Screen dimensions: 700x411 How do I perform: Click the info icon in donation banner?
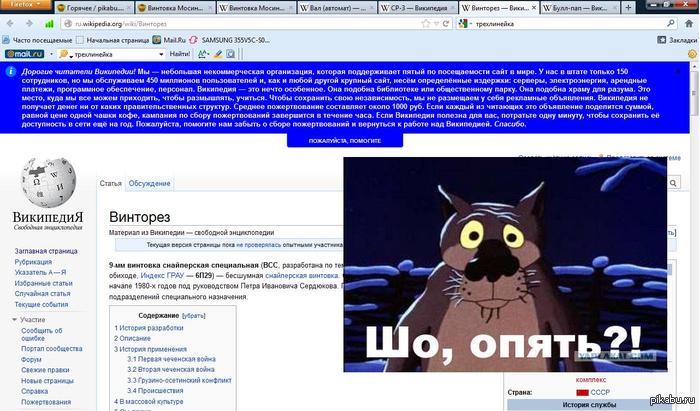tap(11, 72)
